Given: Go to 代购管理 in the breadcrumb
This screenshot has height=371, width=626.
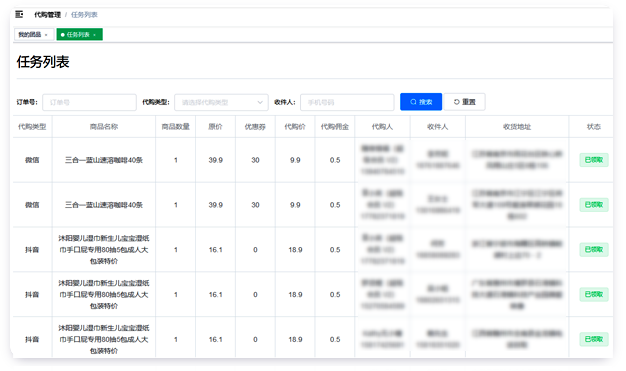Looking at the screenshot, I should (x=48, y=15).
